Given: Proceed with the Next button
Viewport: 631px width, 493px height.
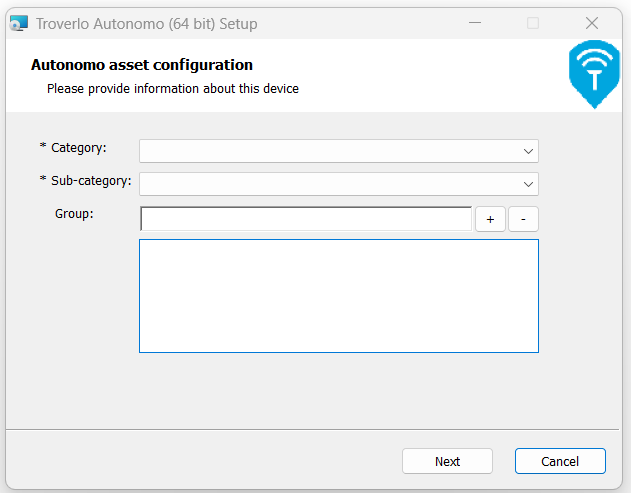Looking at the screenshot, I should [447, 461].
